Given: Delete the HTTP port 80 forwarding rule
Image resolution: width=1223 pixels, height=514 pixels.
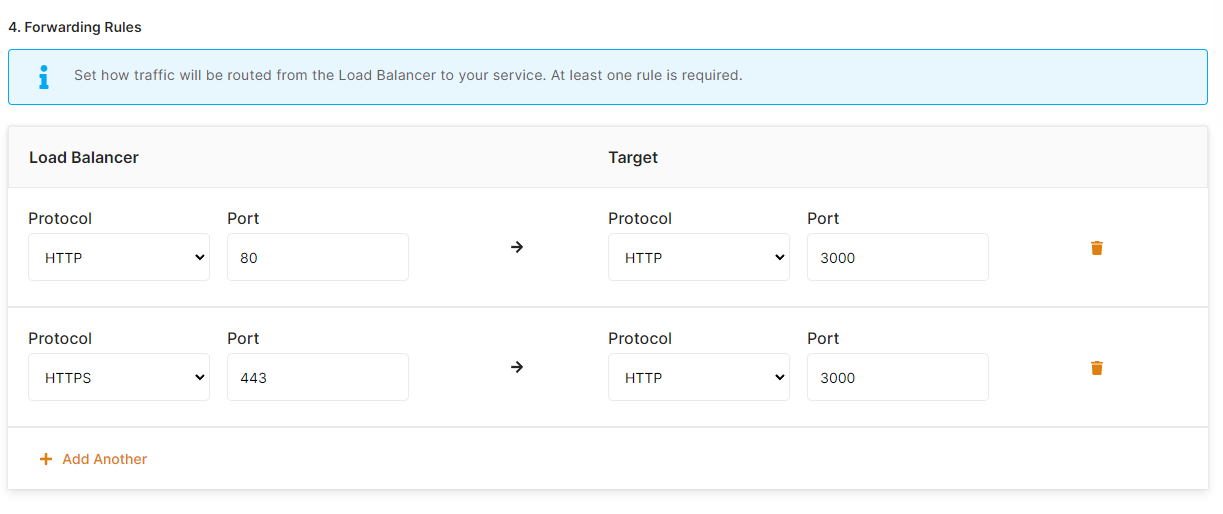Looking at the screenshot, I should 1096,248.
